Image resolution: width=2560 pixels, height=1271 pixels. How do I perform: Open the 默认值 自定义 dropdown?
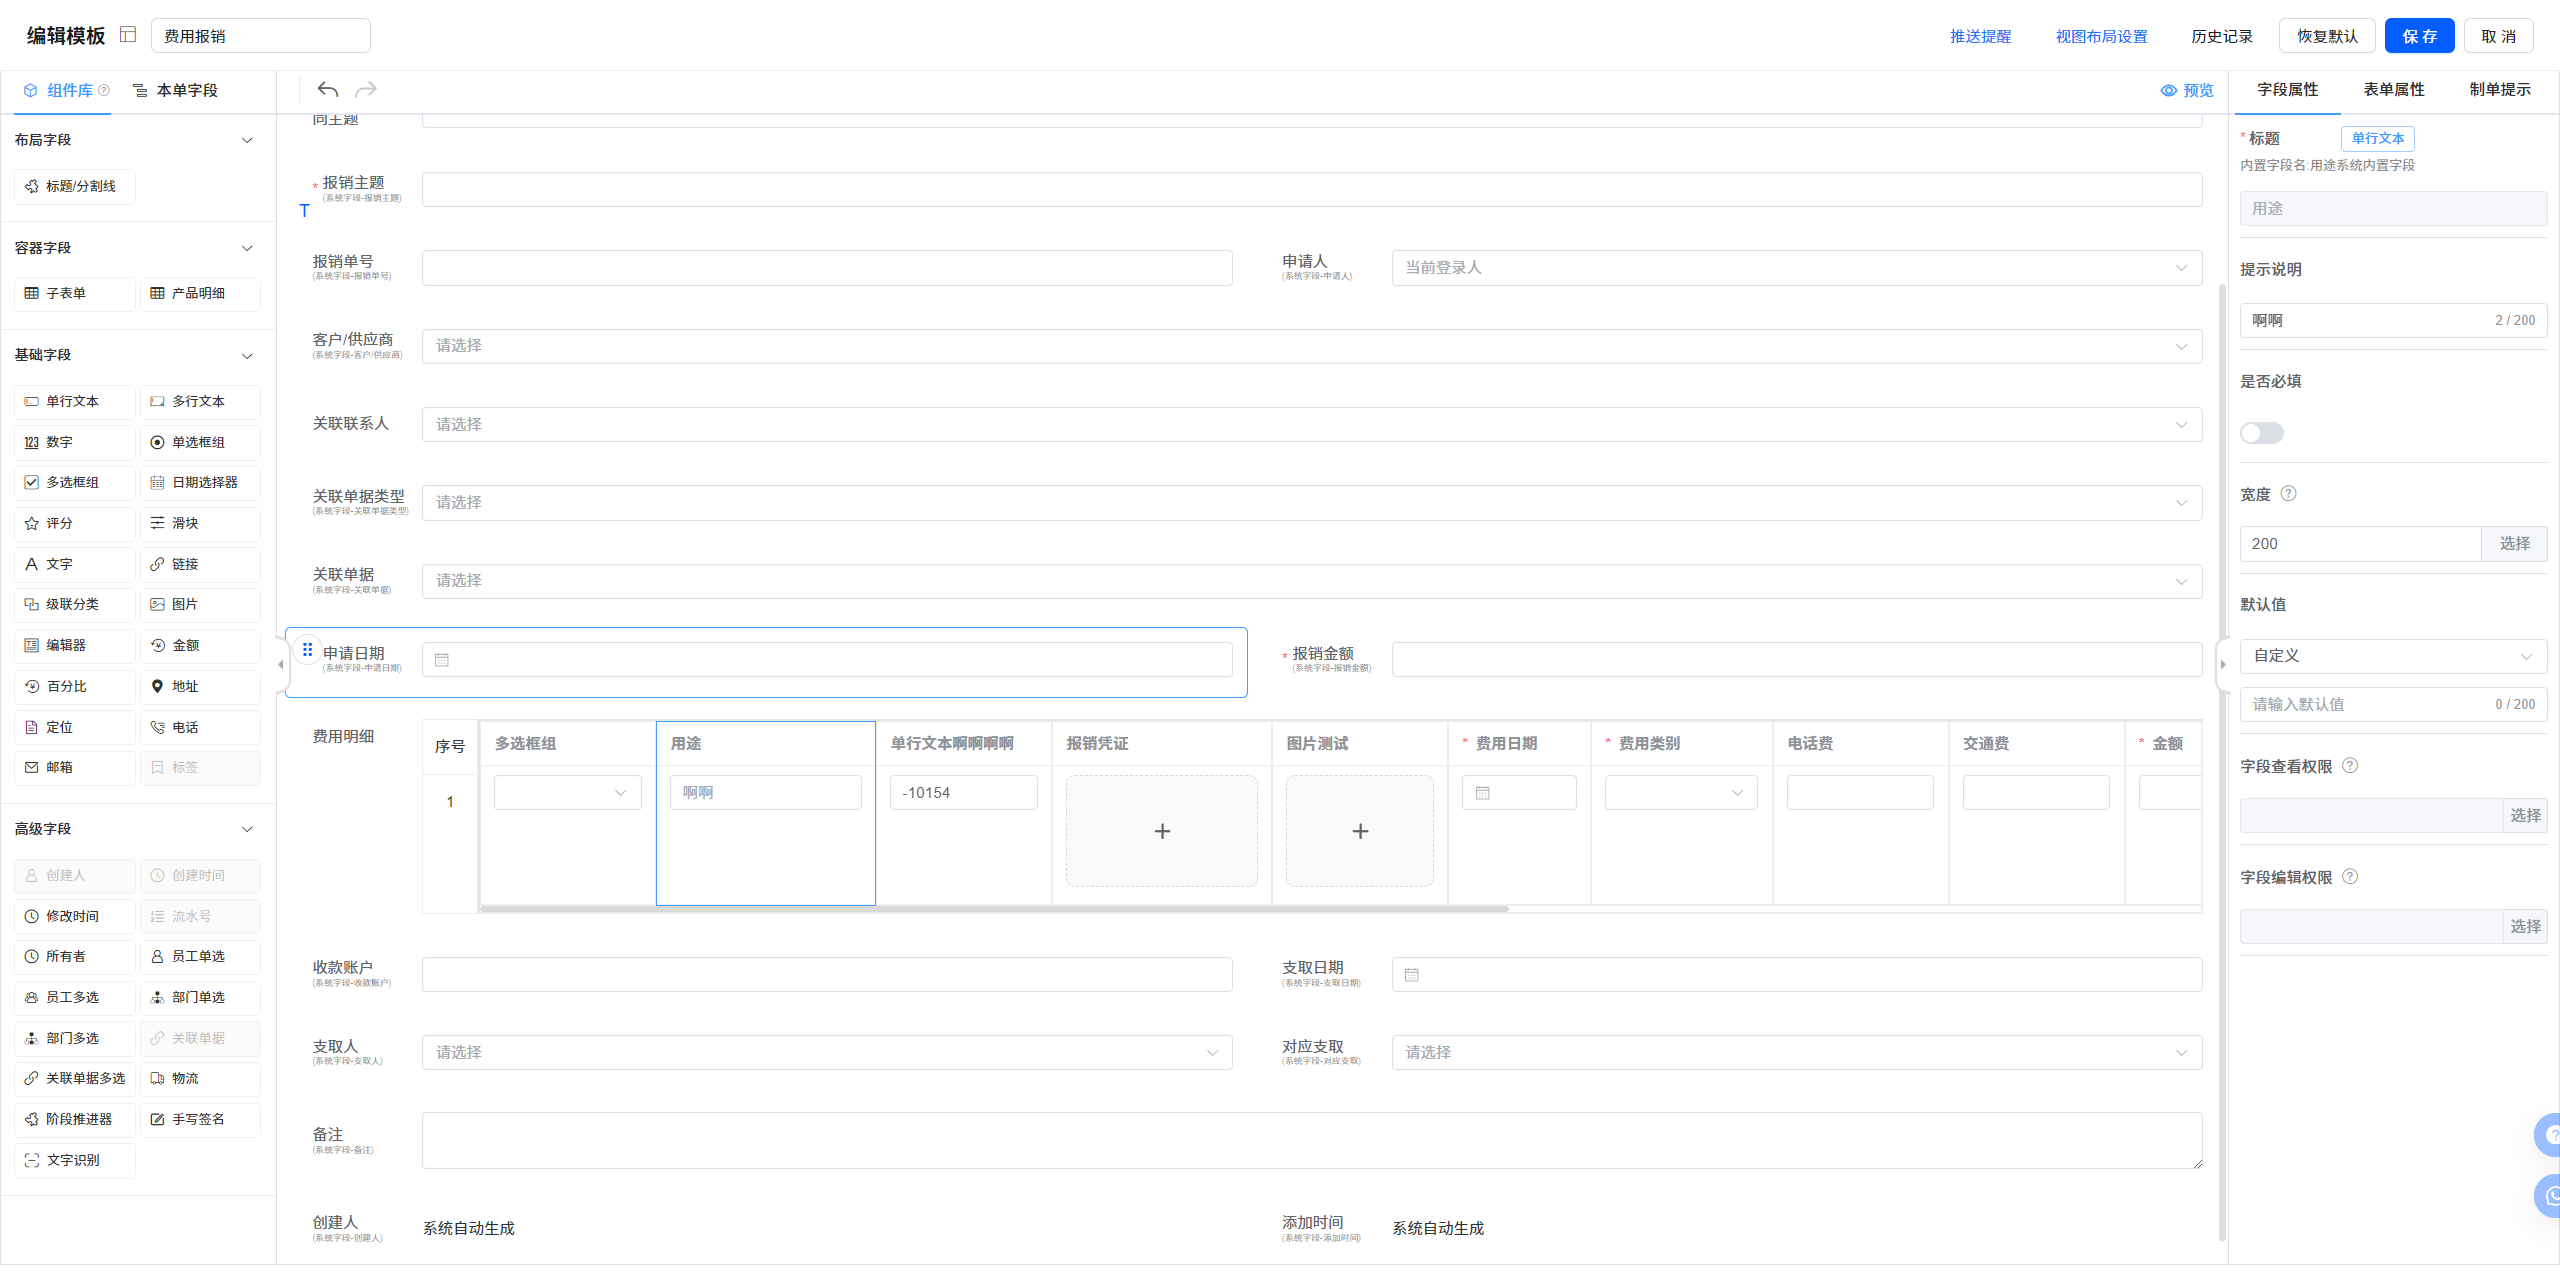click(x=2392, y=656)
